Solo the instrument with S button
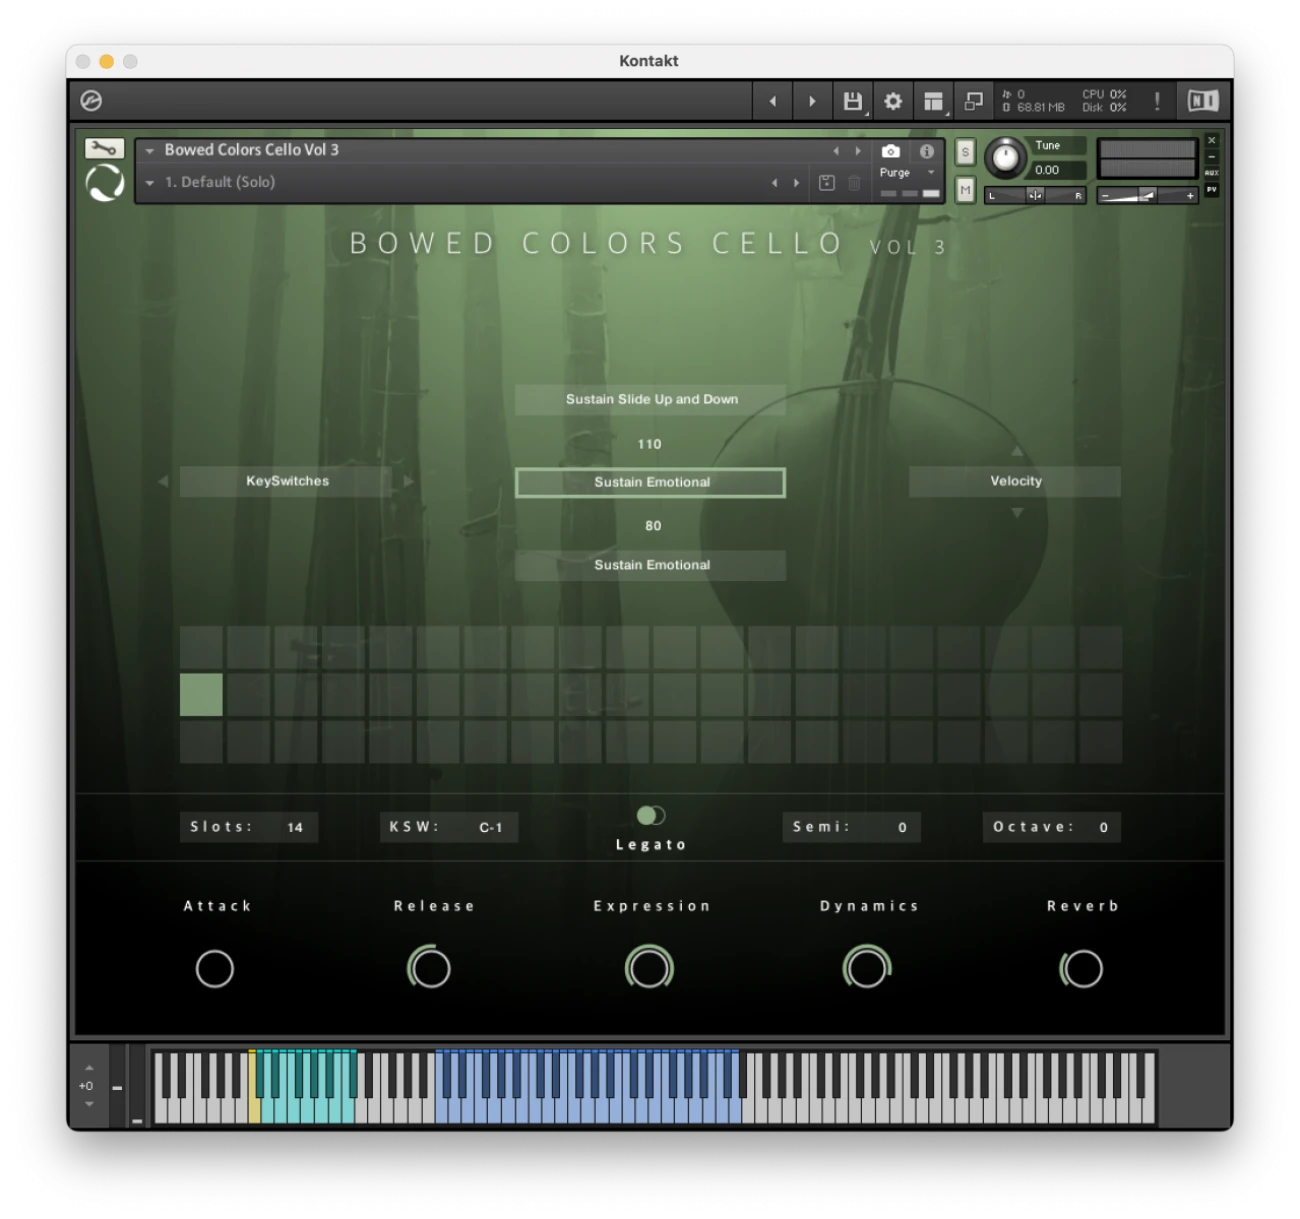Image resolution: width=1300 pixels, height=1219 pixels. click(x=965, y=152)
